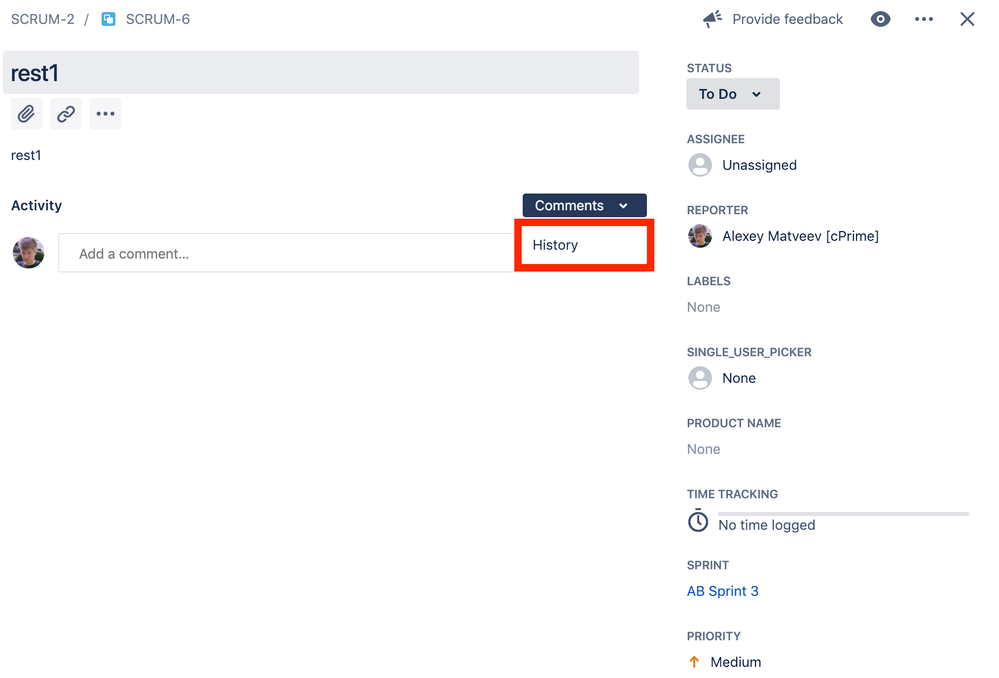Click the Add a comment field
The width and height of the screenshot is (999, 678).
[287, 253]
